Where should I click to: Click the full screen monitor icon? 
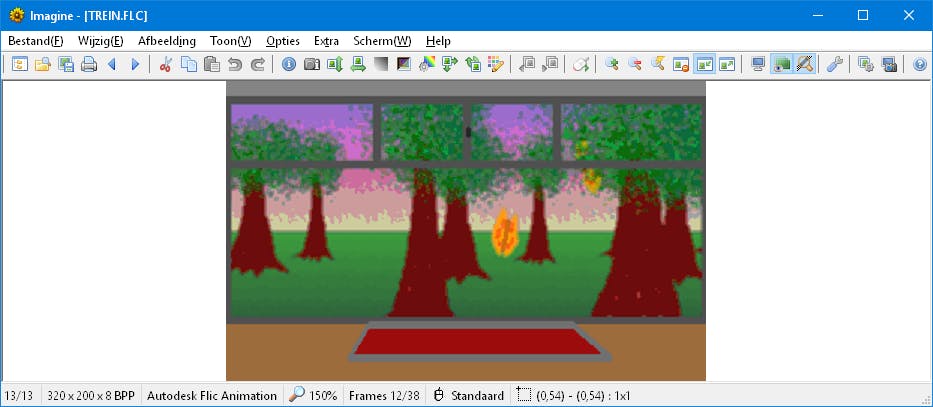[x=758, y=64]
